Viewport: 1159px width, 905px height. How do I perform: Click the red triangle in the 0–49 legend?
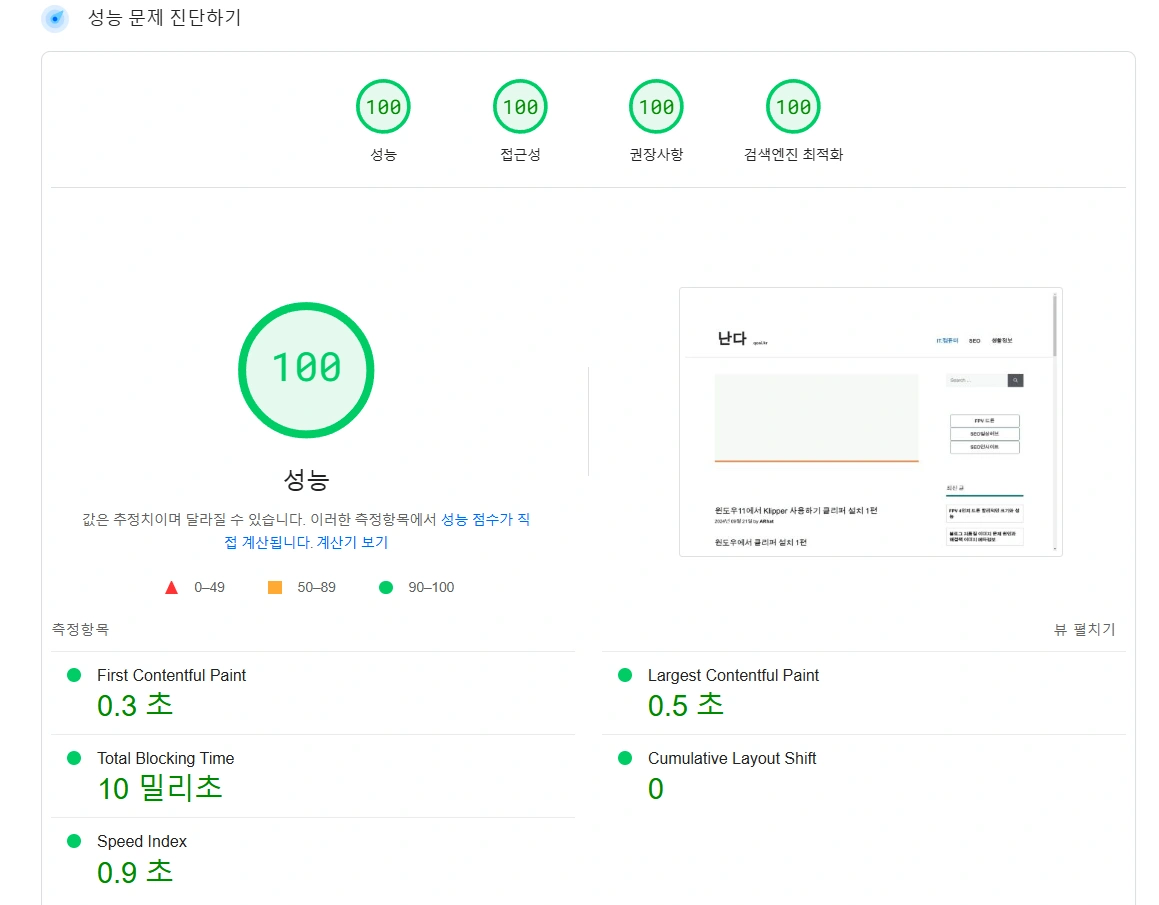(171, 587)
